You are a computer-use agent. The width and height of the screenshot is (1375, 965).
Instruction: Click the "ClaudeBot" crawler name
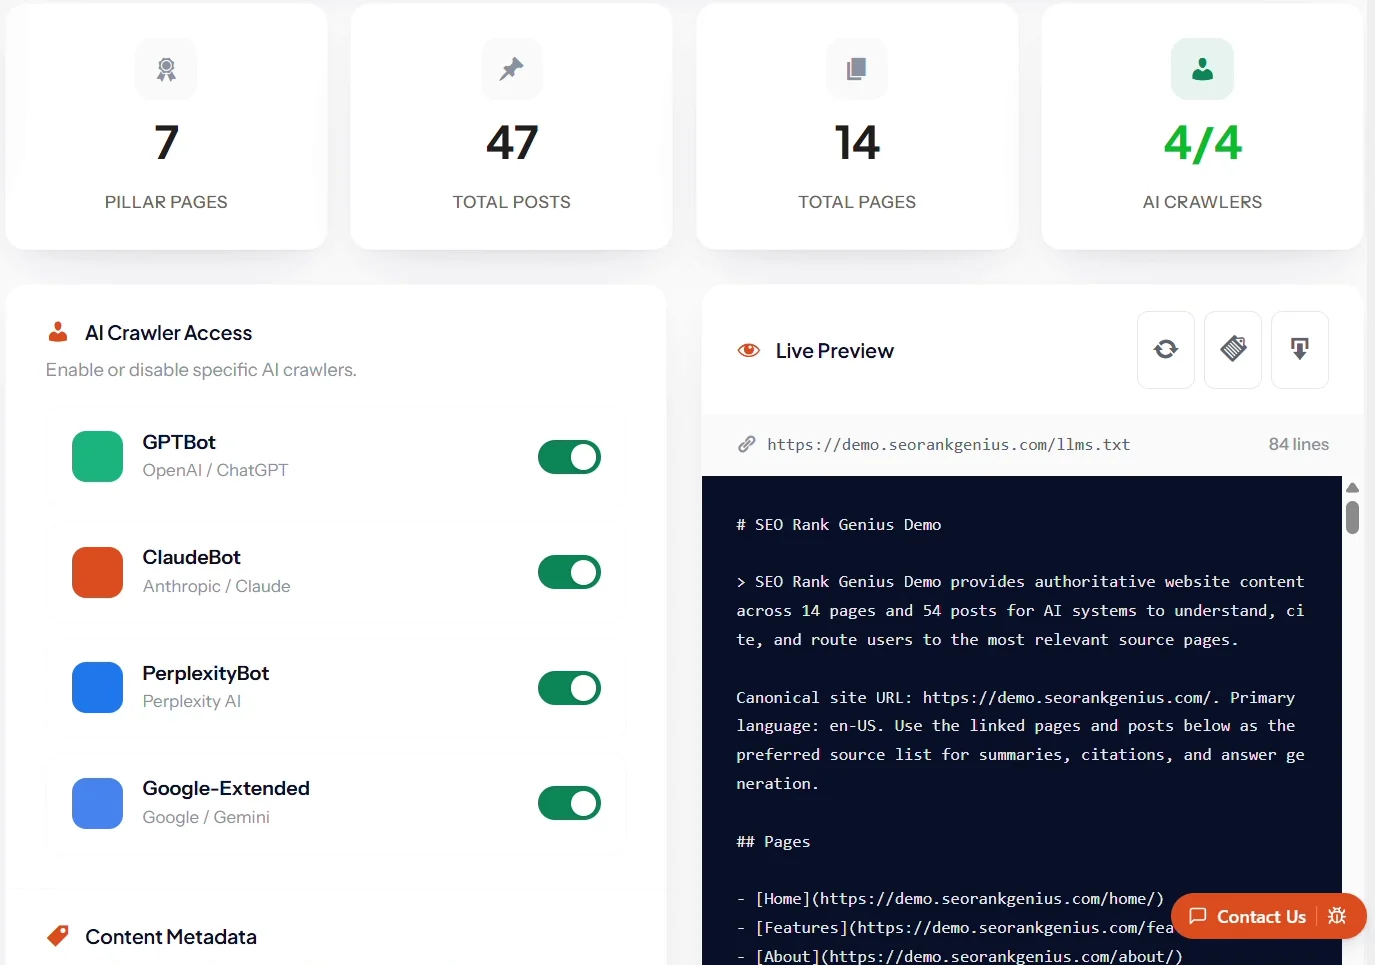pos(192,557)
